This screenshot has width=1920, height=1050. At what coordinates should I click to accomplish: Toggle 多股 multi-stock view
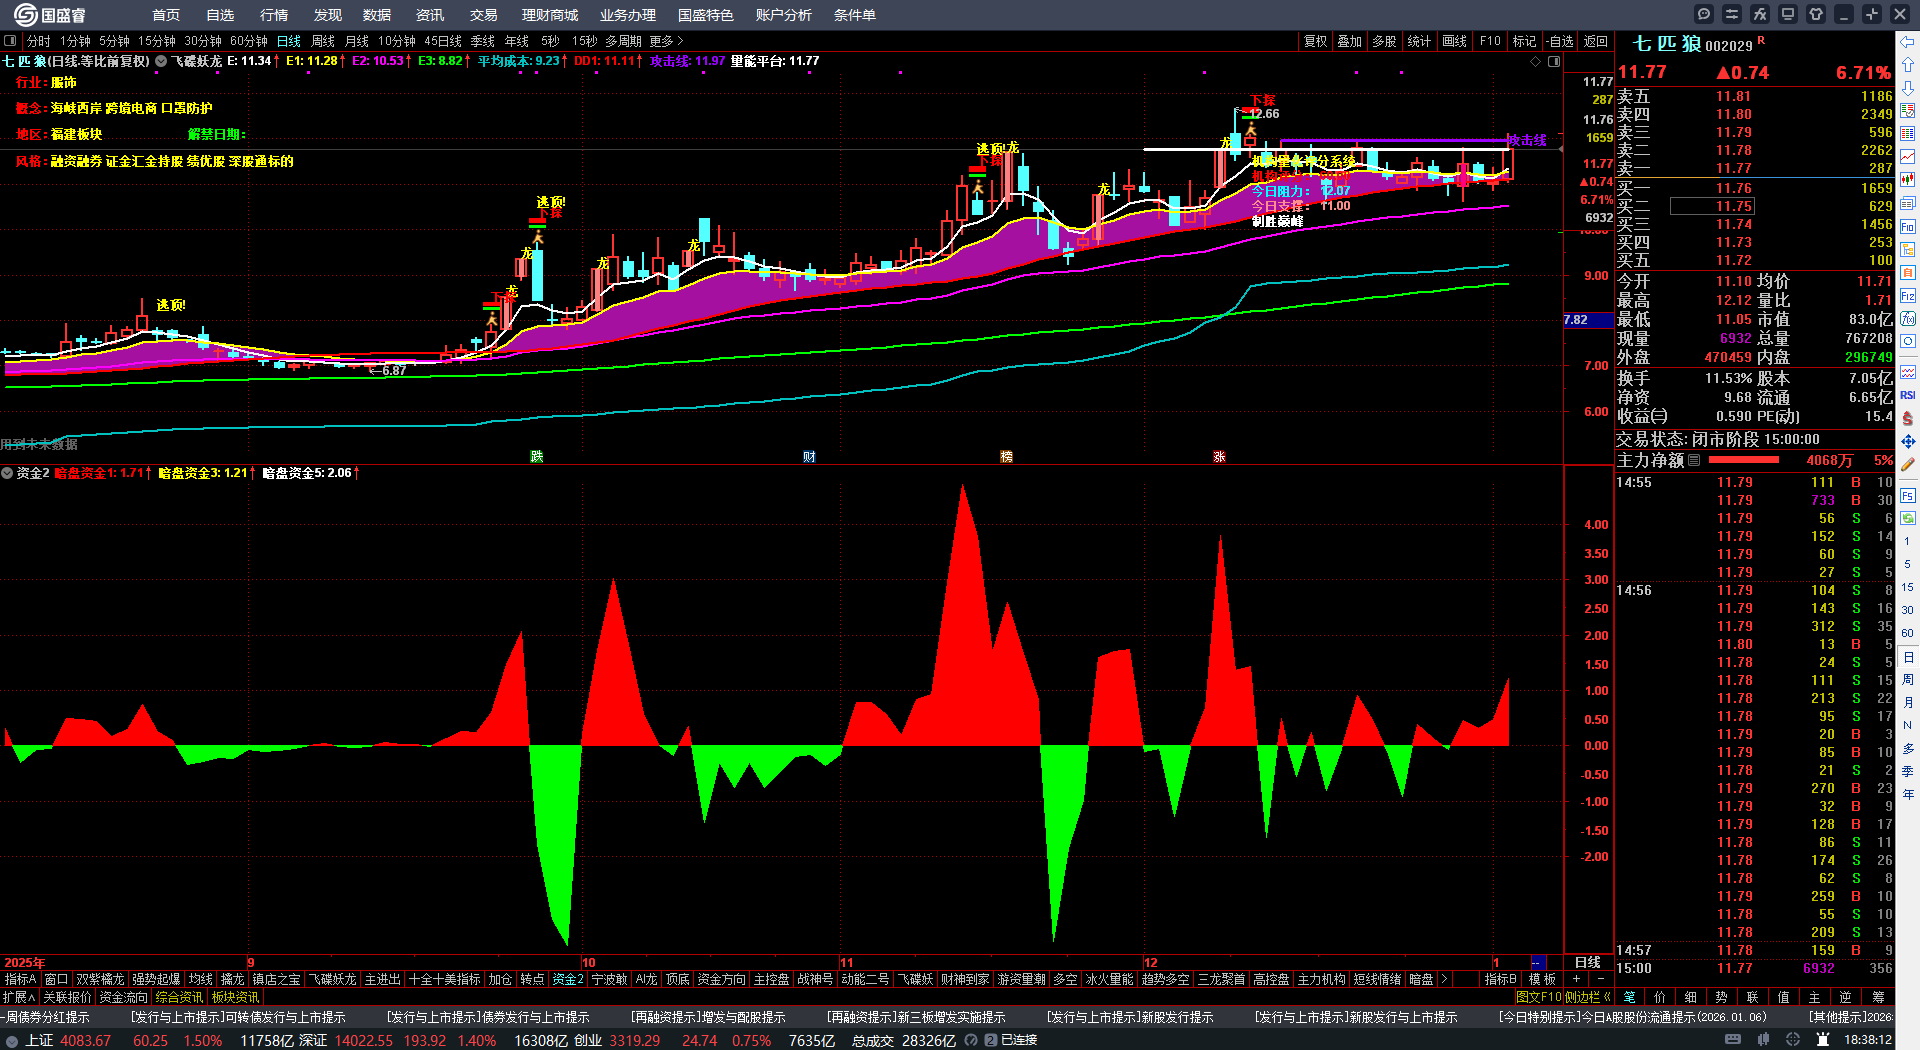point(1384,41)
